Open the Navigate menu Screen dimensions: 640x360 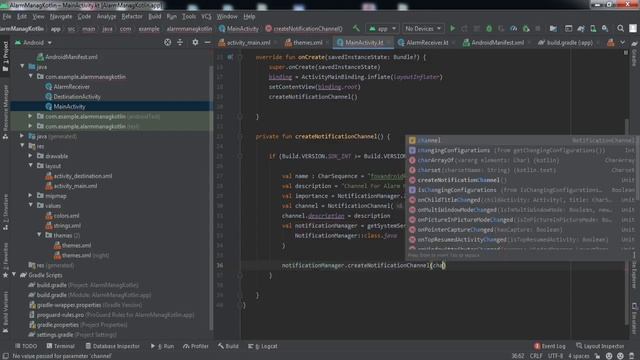[61, 16]
